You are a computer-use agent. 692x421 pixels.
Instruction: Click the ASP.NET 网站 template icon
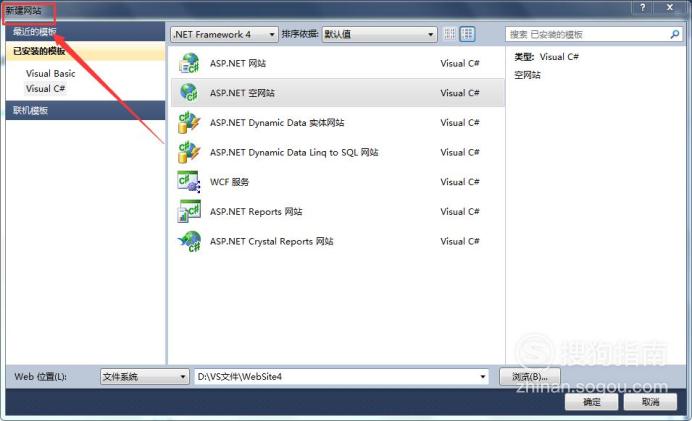[x=189, y=63]
